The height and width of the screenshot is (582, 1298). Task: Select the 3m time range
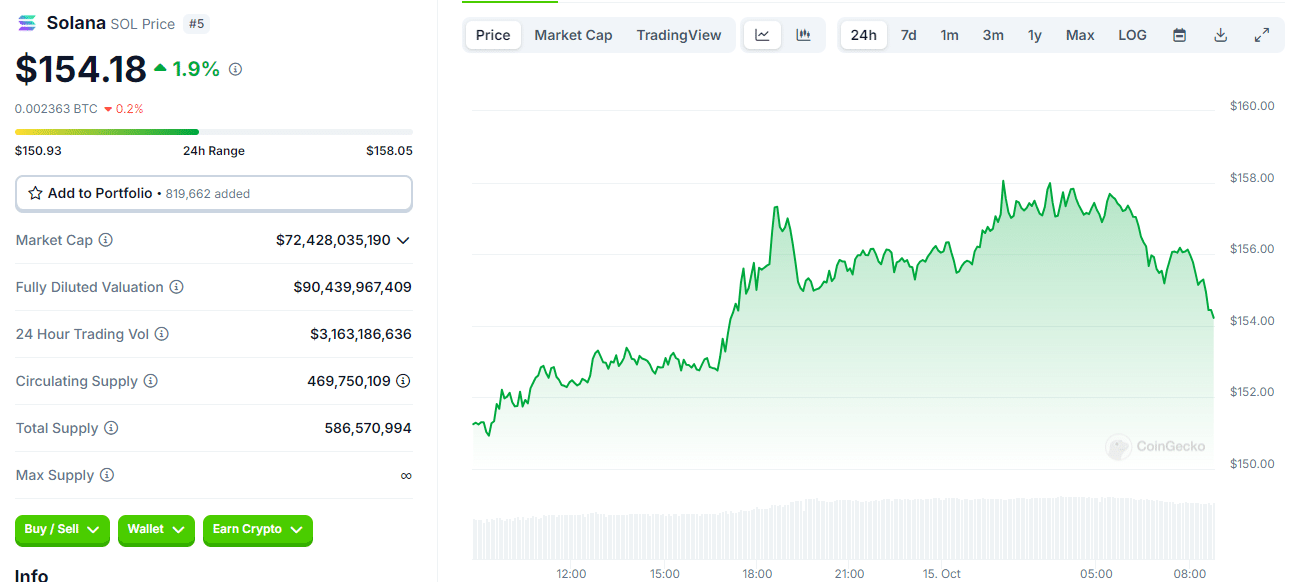(993, 35)
